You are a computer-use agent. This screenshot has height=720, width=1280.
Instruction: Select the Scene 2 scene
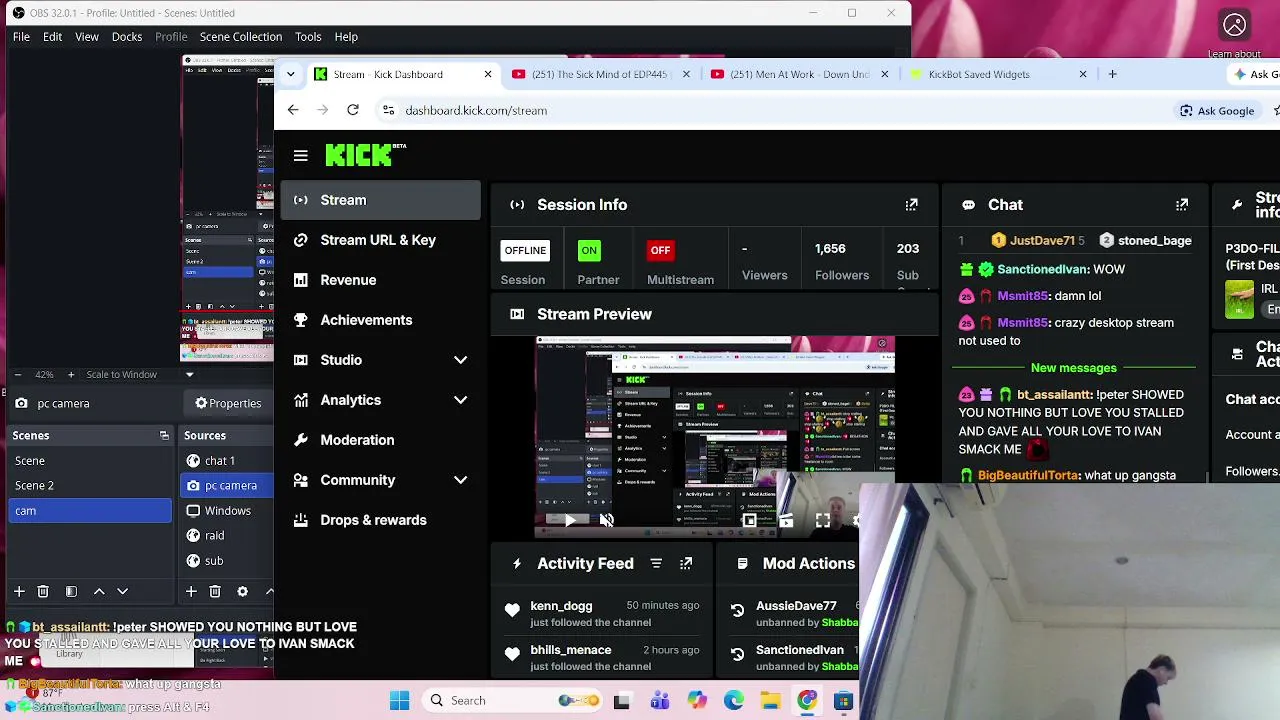[90, 486]
